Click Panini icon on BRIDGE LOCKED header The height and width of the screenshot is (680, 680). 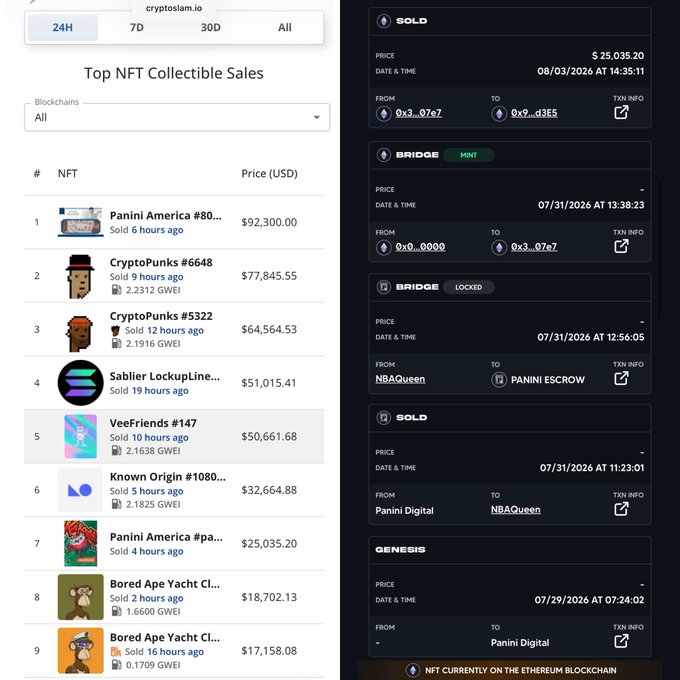383,287
